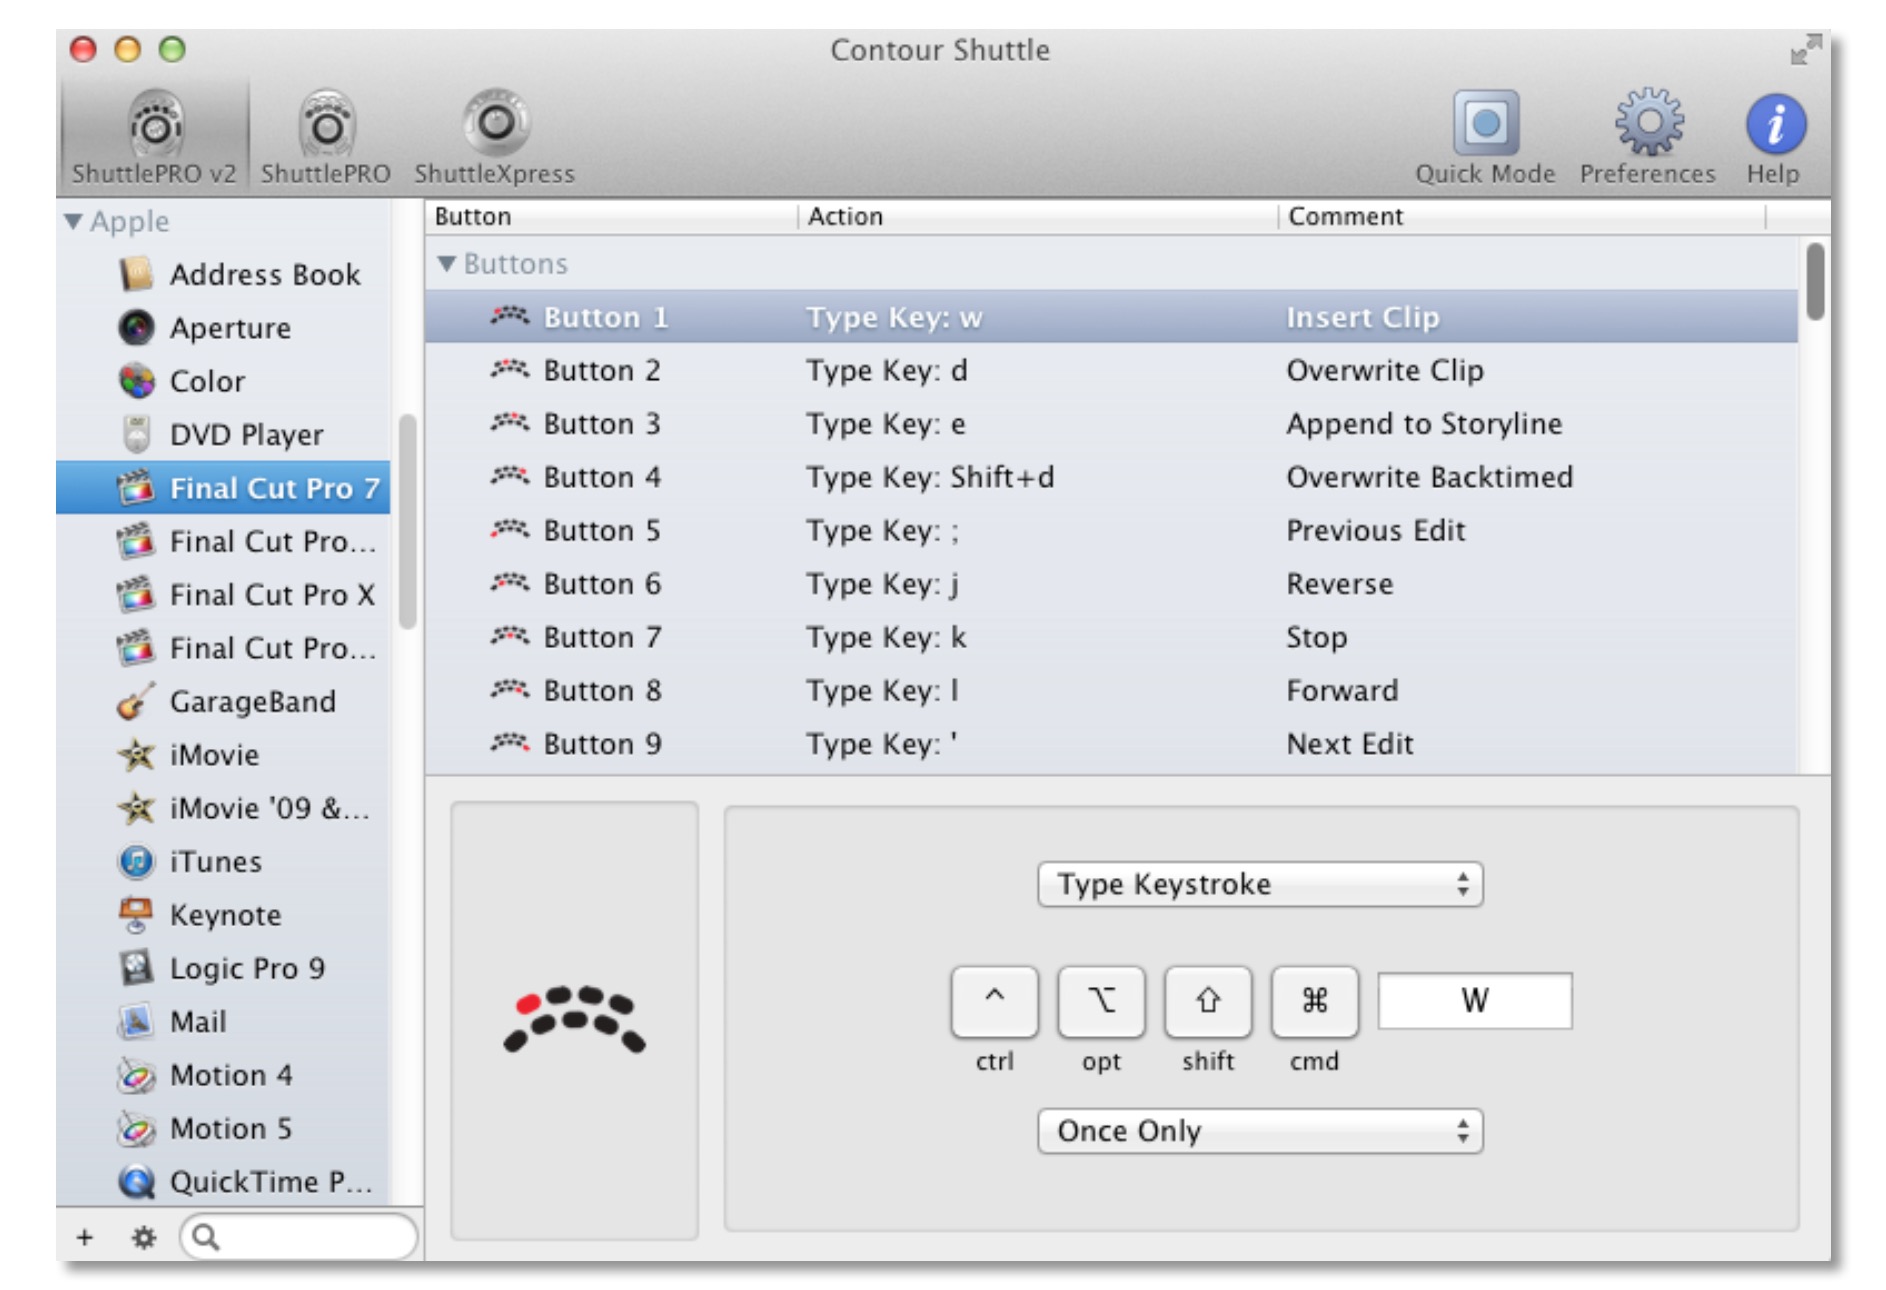Collapse the Buttons group triangle

click(447, 264)
